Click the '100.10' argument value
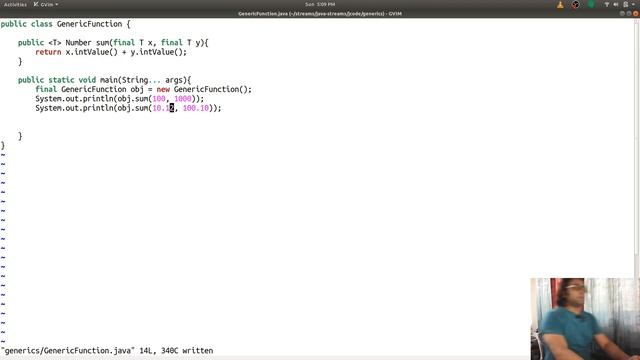Image resolution: width=640 pixels, height=360 pixels. 196,108
